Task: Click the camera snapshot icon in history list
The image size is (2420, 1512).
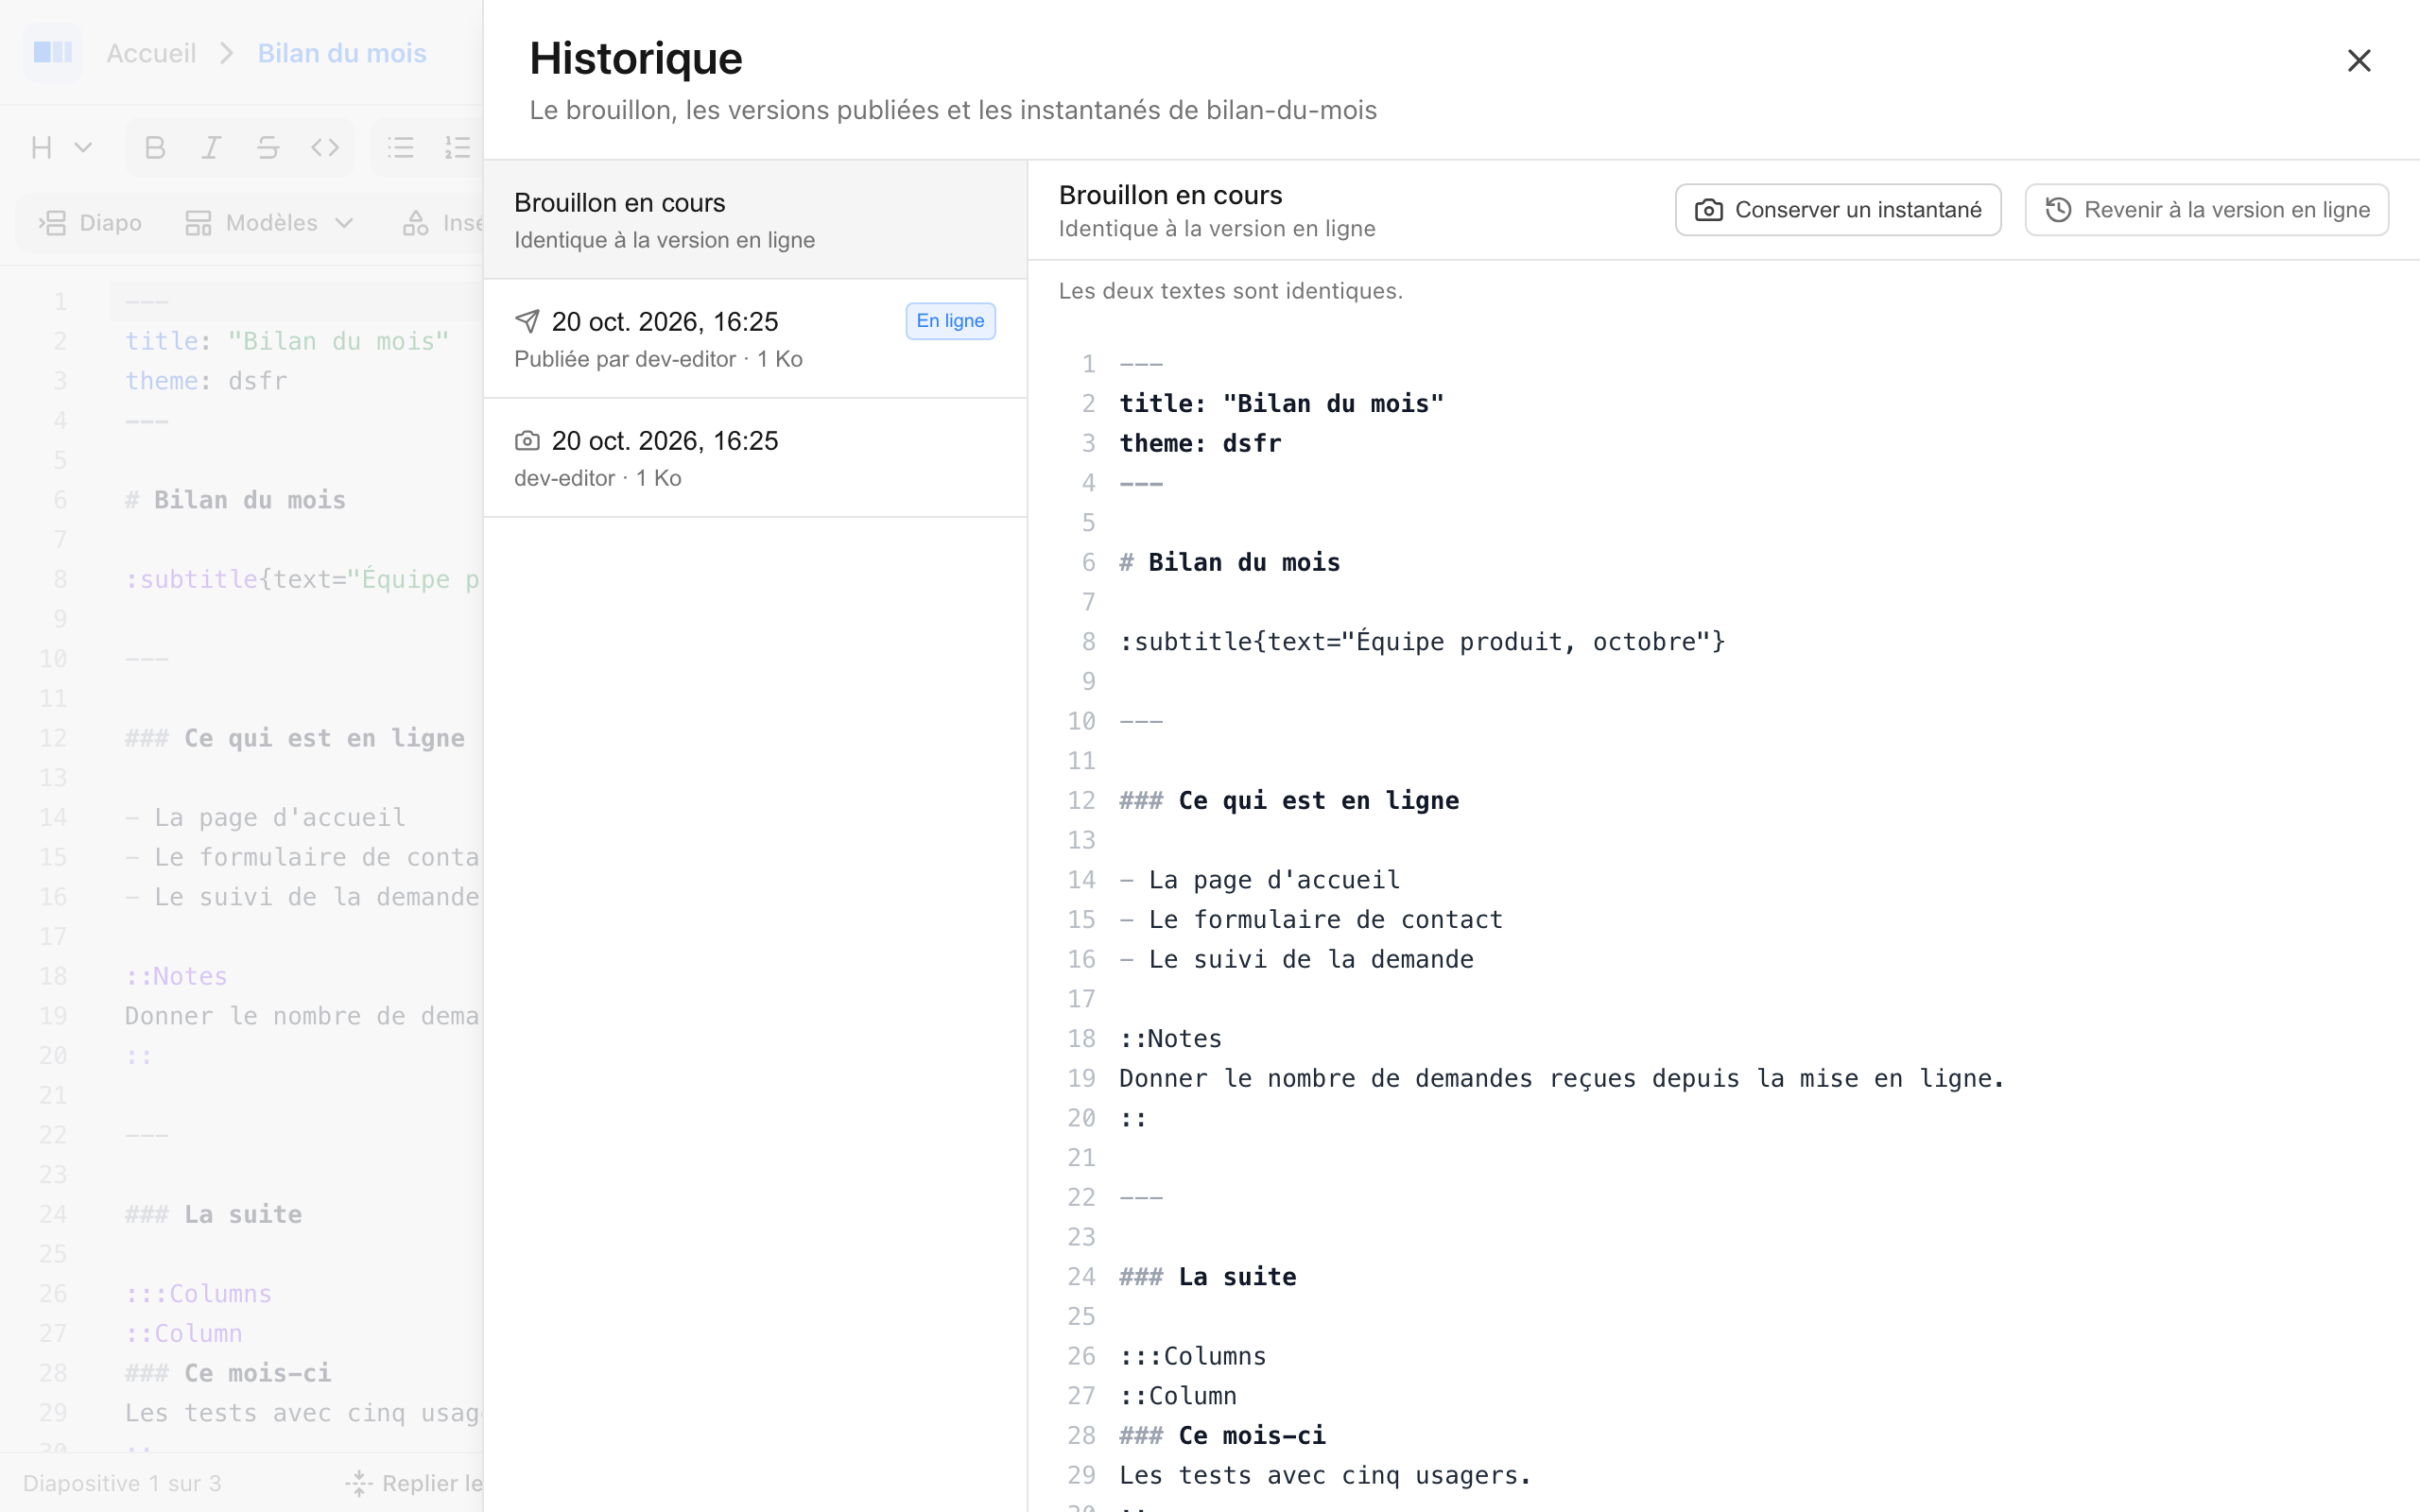Action: coord(527,441)
